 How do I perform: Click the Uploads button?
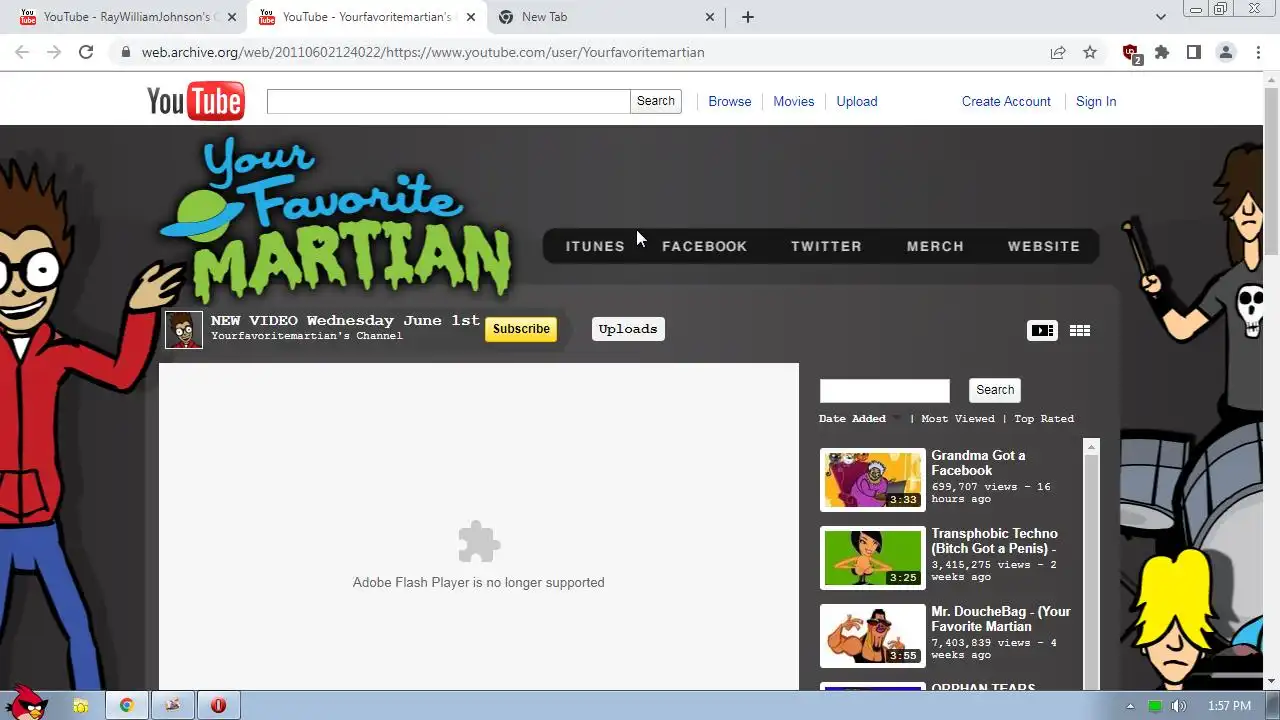point(628,329)
